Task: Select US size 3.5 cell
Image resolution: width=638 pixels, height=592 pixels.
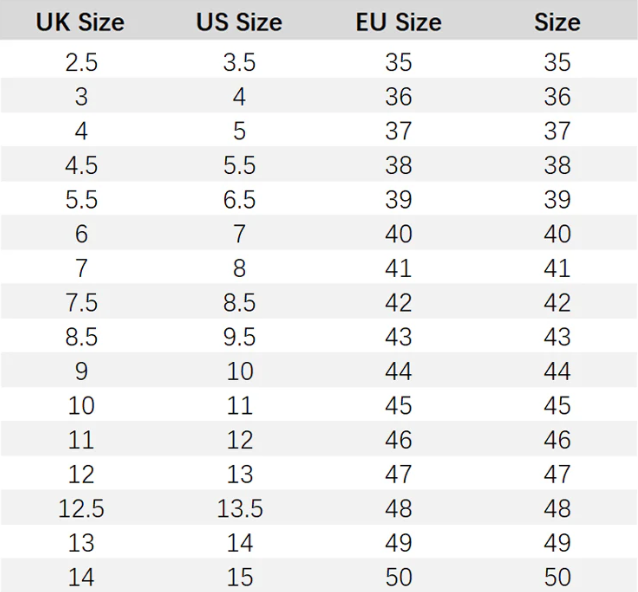Action: (239, 62)
